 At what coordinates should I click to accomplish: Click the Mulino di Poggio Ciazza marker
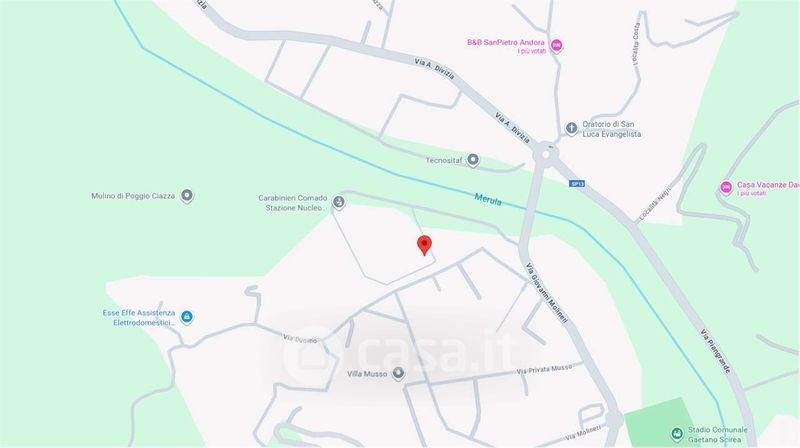point(187,196)
